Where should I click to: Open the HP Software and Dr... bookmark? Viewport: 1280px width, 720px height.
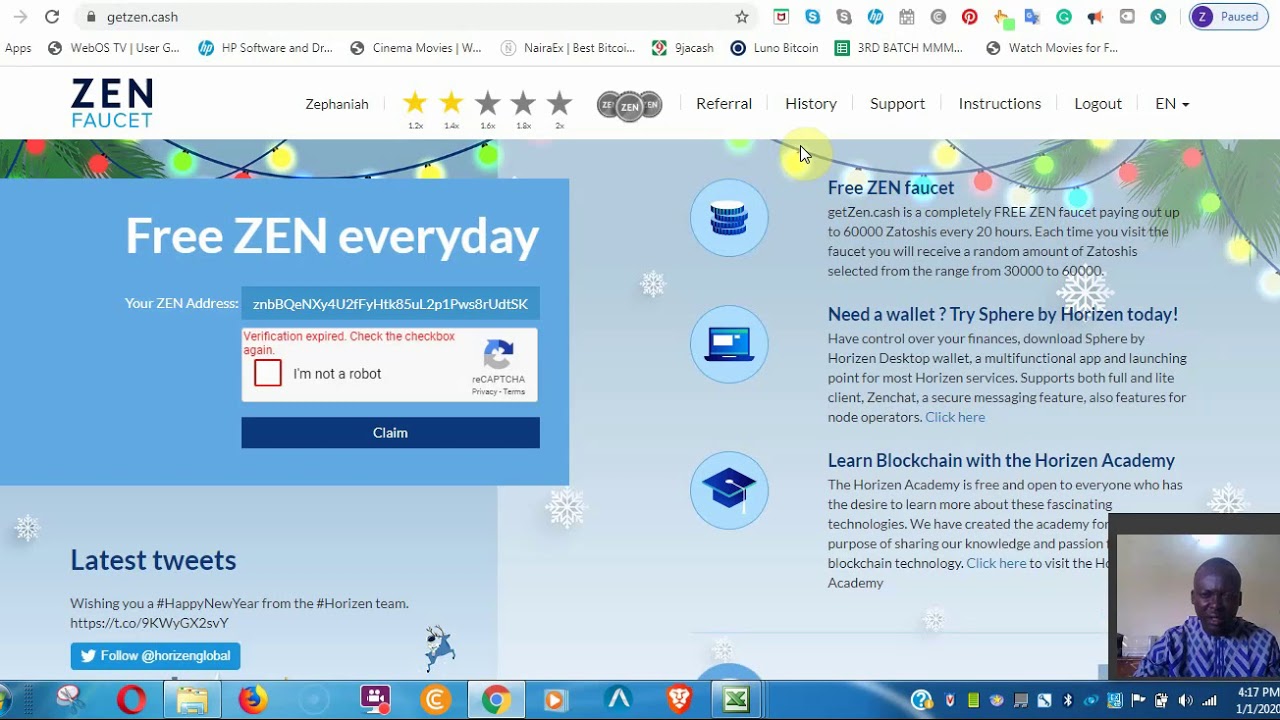tap(266, 48)
